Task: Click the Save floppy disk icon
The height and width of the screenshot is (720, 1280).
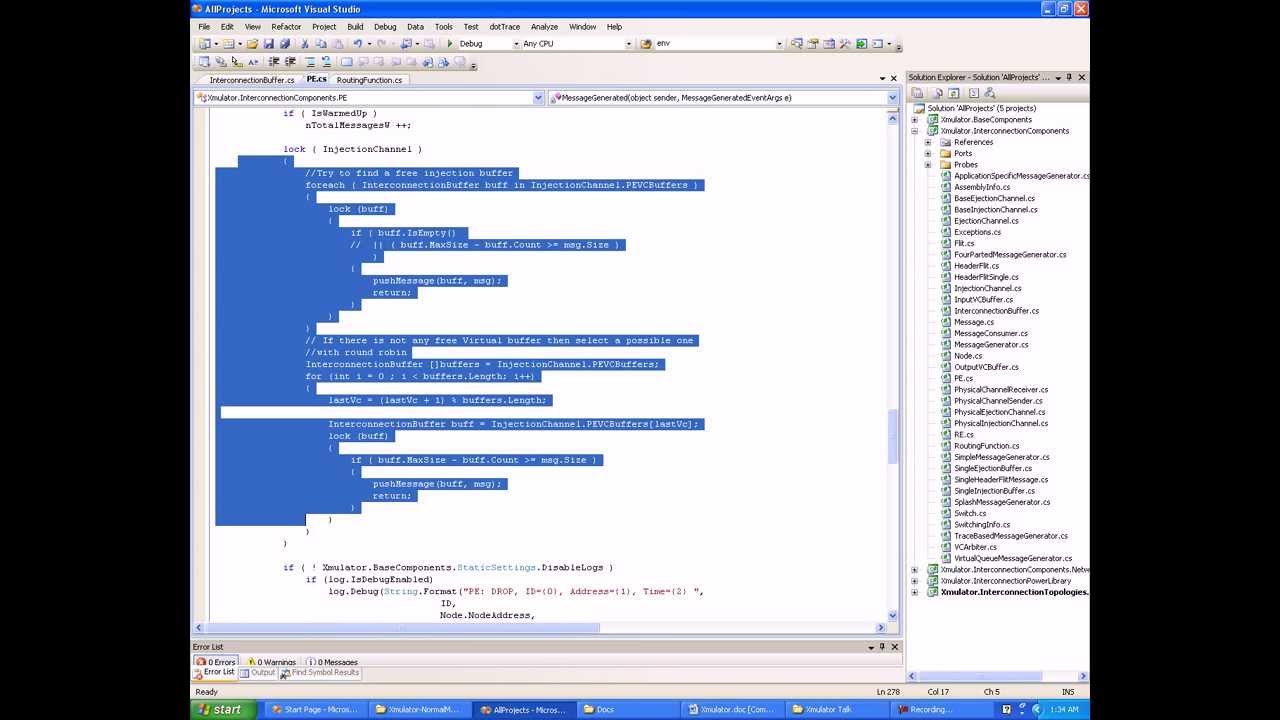Action: point(268,44)
